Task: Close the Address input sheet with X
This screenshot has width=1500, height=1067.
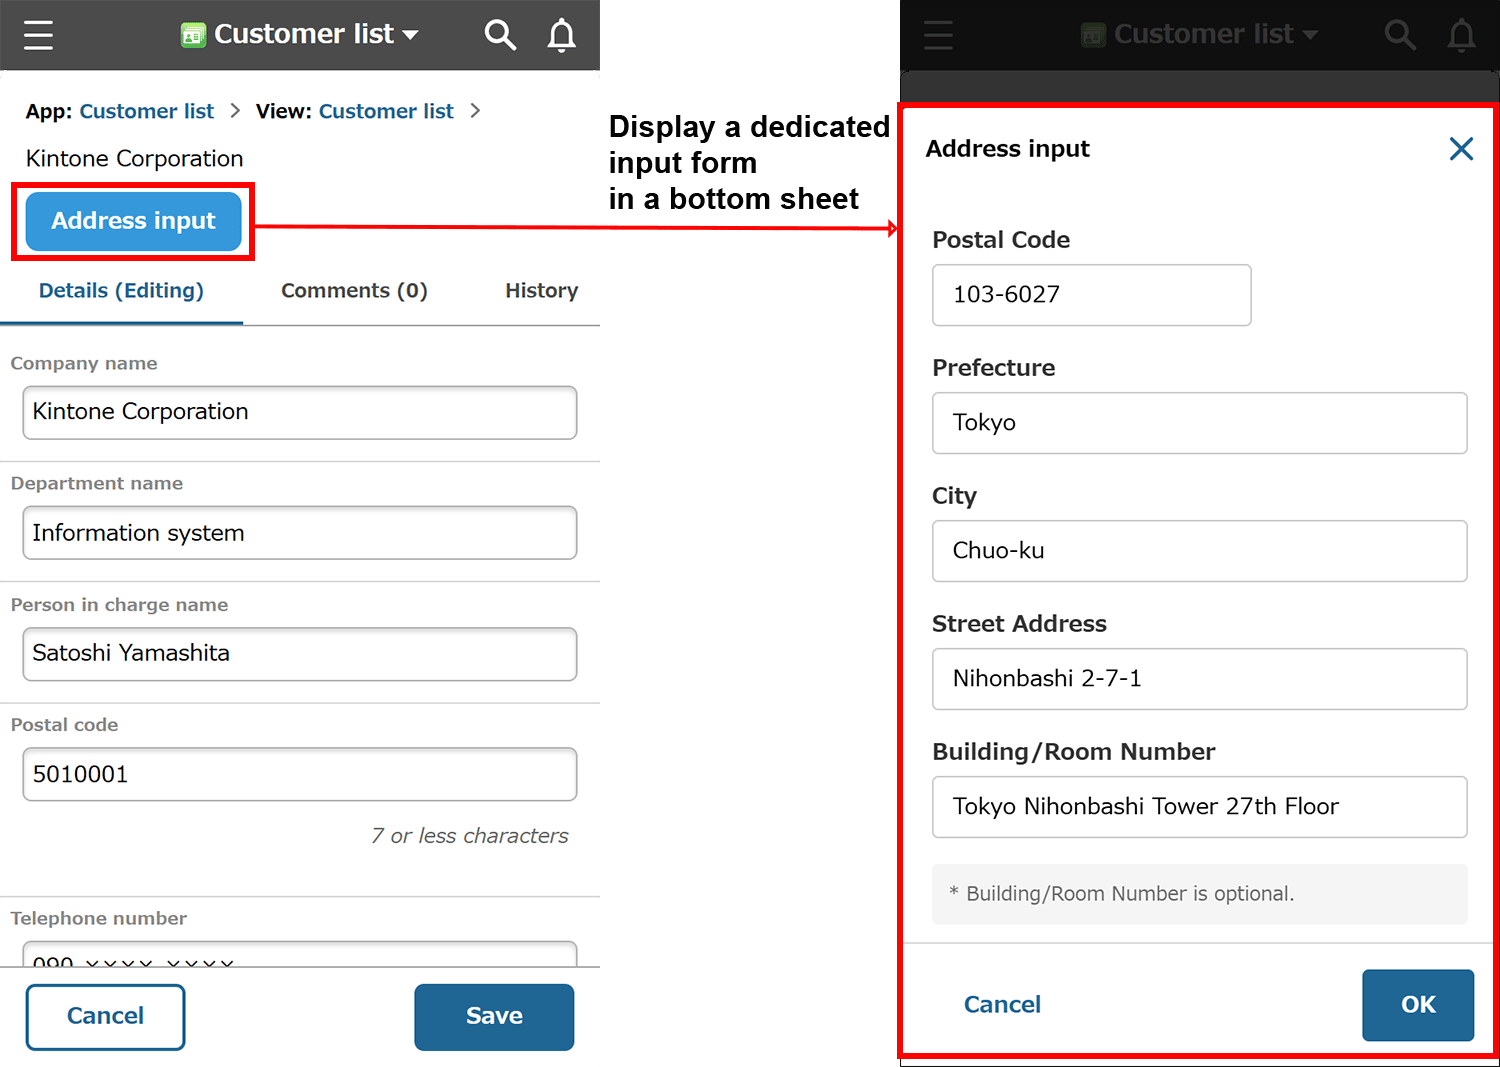Action: pyautogui.click(x=1461, y=149)
